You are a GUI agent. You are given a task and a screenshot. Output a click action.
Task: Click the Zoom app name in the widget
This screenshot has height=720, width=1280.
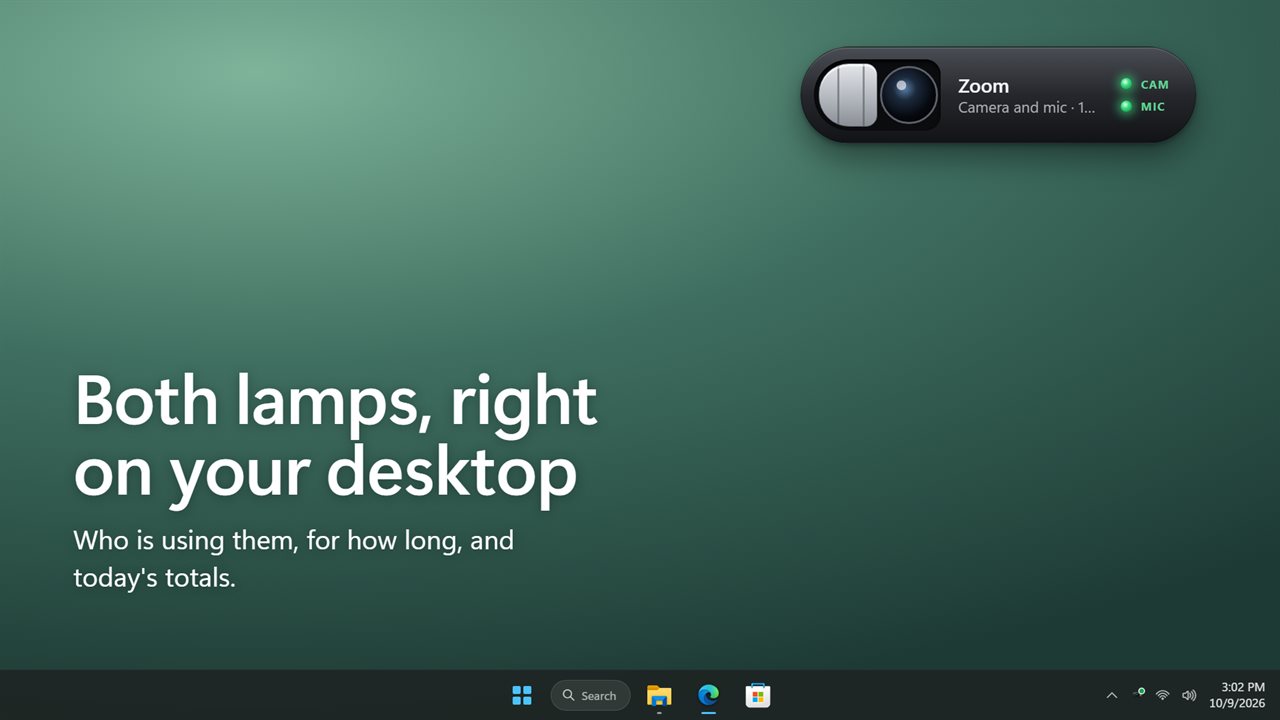983,86
